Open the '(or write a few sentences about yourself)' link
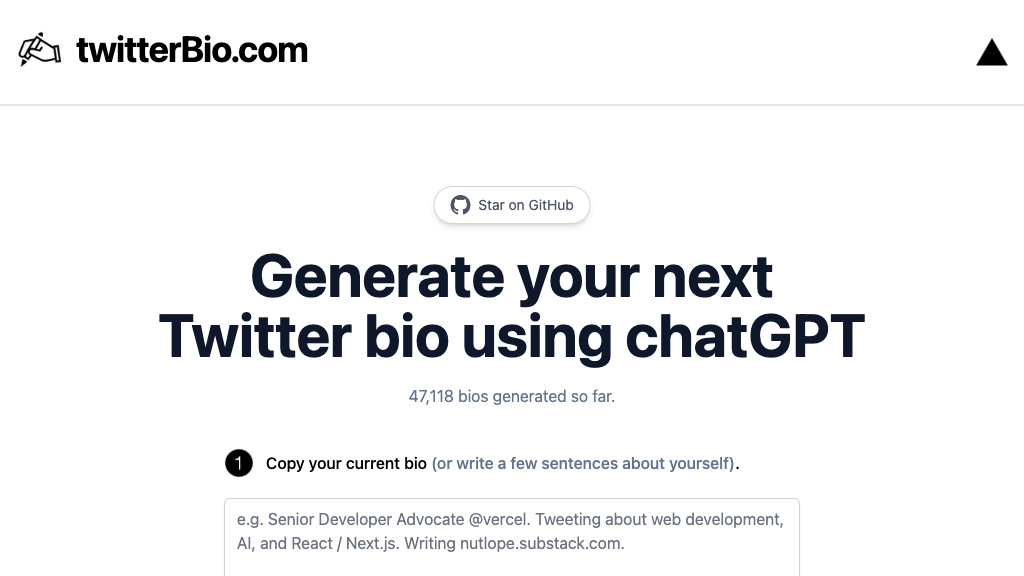This screenshot has width=1024, height=576. click(x=581, y=463)
